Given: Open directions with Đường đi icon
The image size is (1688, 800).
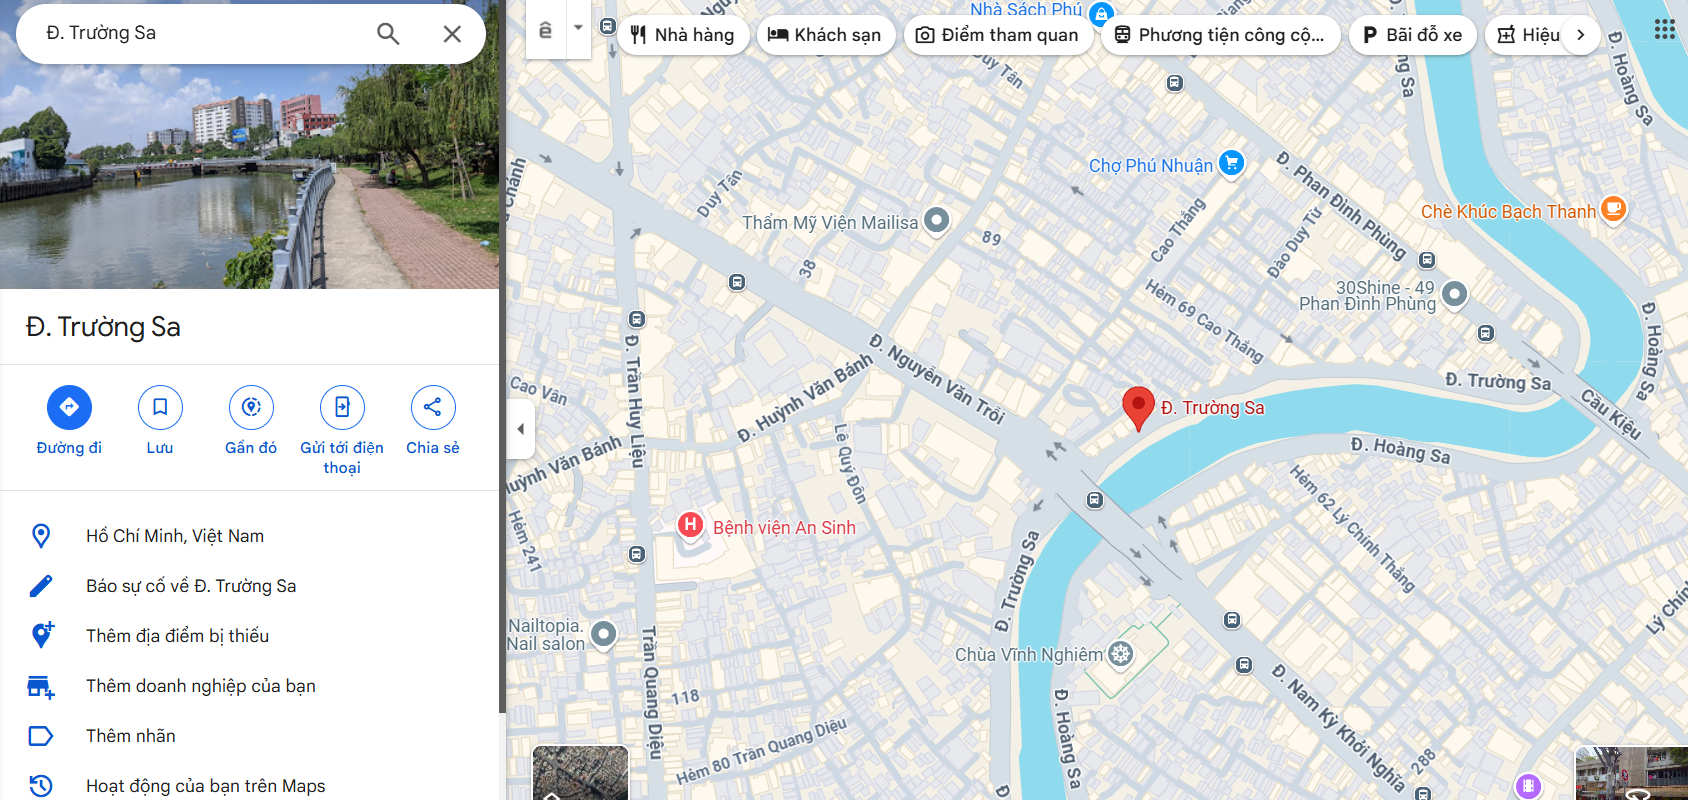Looking at the screenshot, I should (69, 407).
